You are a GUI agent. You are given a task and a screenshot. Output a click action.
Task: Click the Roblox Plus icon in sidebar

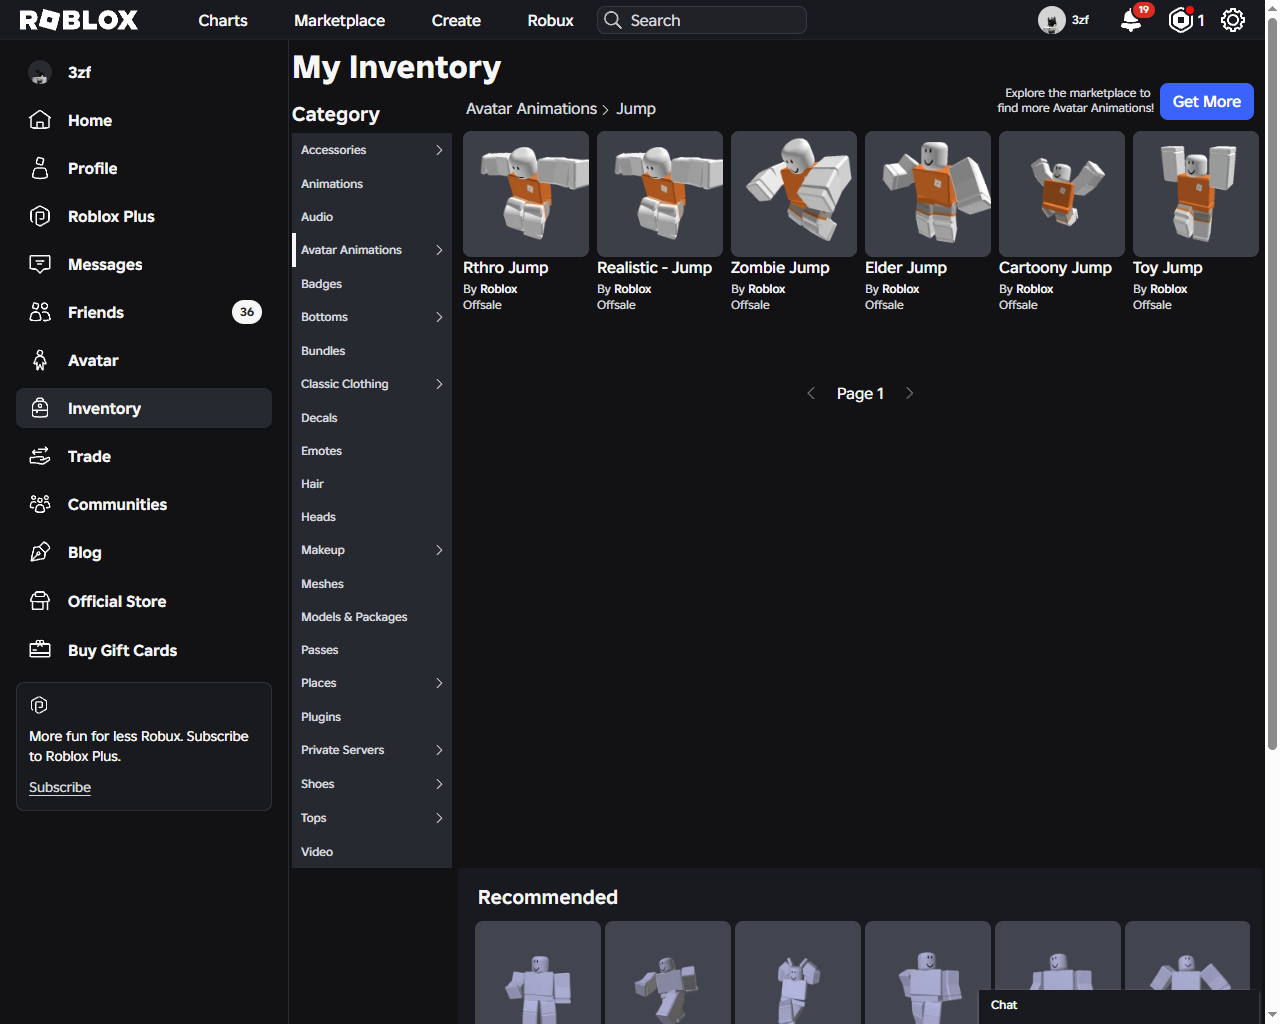[x=40, y=216]
